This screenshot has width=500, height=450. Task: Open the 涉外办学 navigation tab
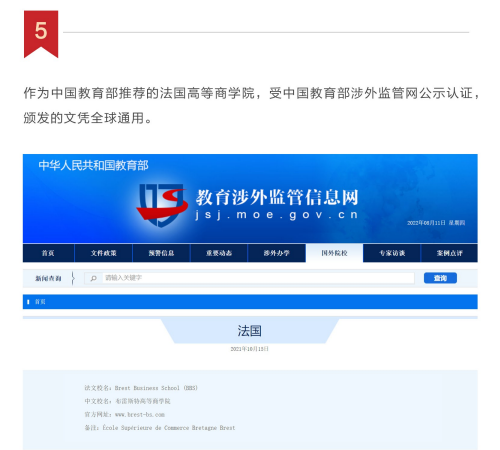point(277,253)
